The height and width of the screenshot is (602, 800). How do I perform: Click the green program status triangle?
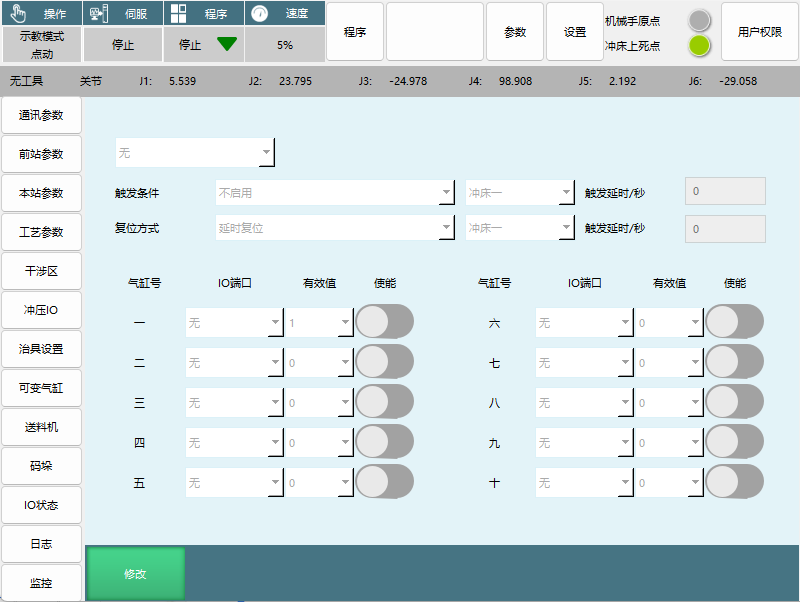[x=227, y=44]
